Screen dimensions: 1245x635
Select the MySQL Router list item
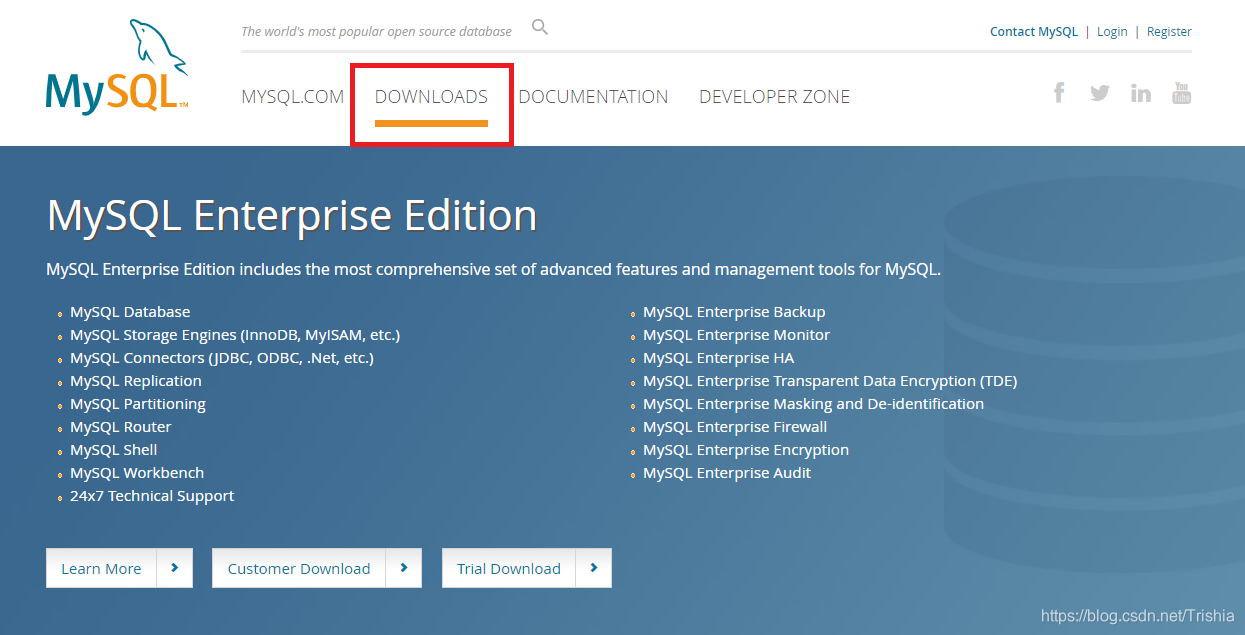click(121, 427)
